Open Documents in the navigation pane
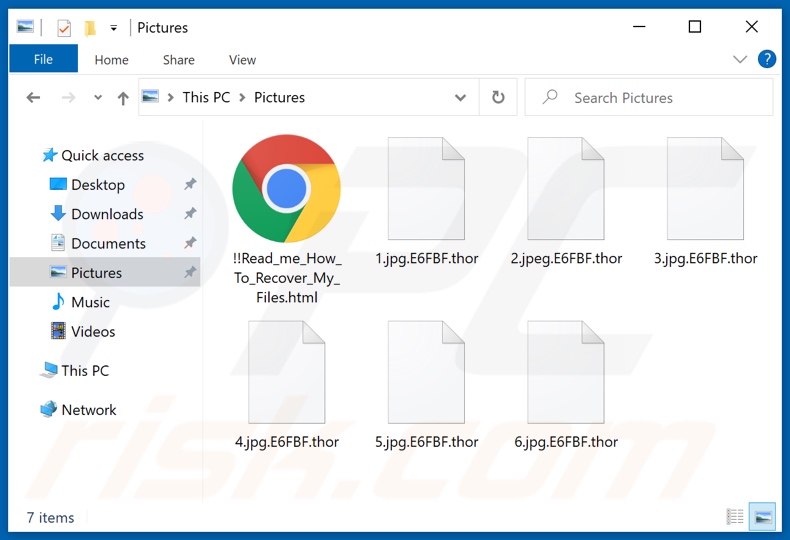Image resolution: width=790 pixels, height=540 pixels. pos(99,243)
